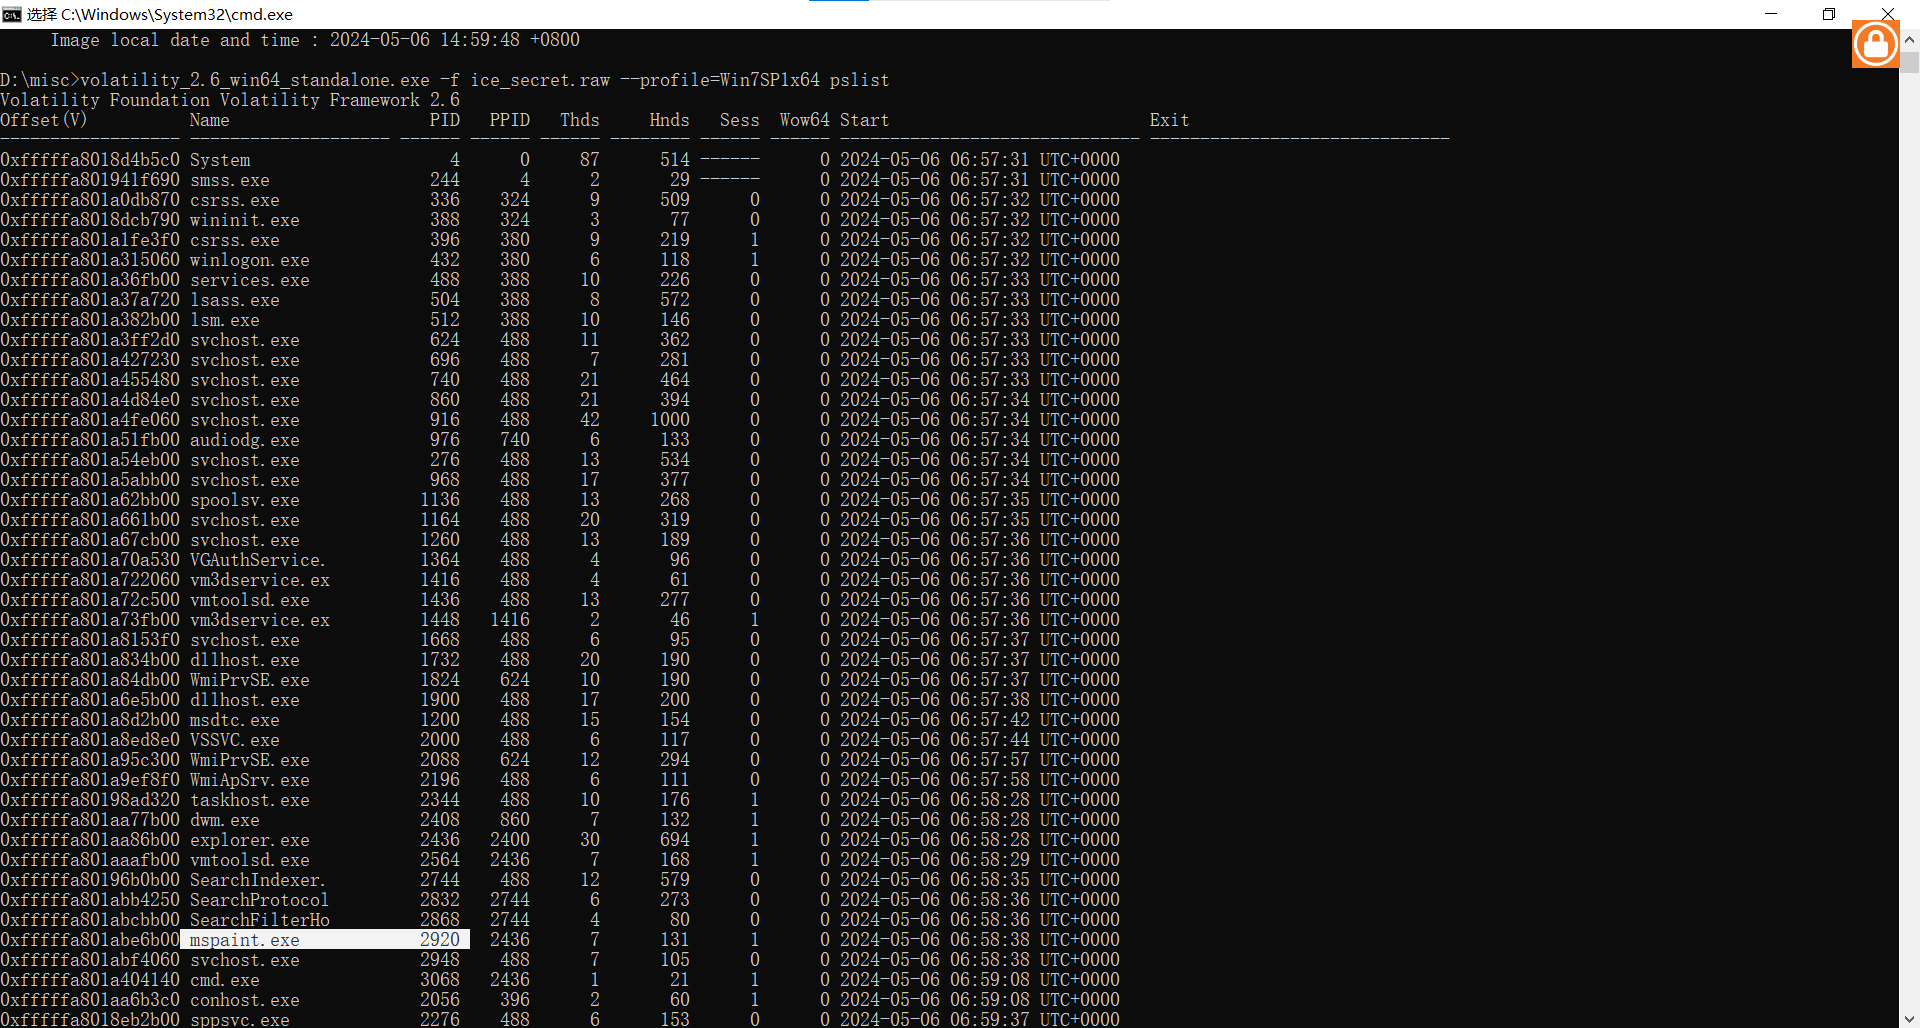Click PID 2436 of explorer.exe row
1920x1028 pixels.
[440, 840]
